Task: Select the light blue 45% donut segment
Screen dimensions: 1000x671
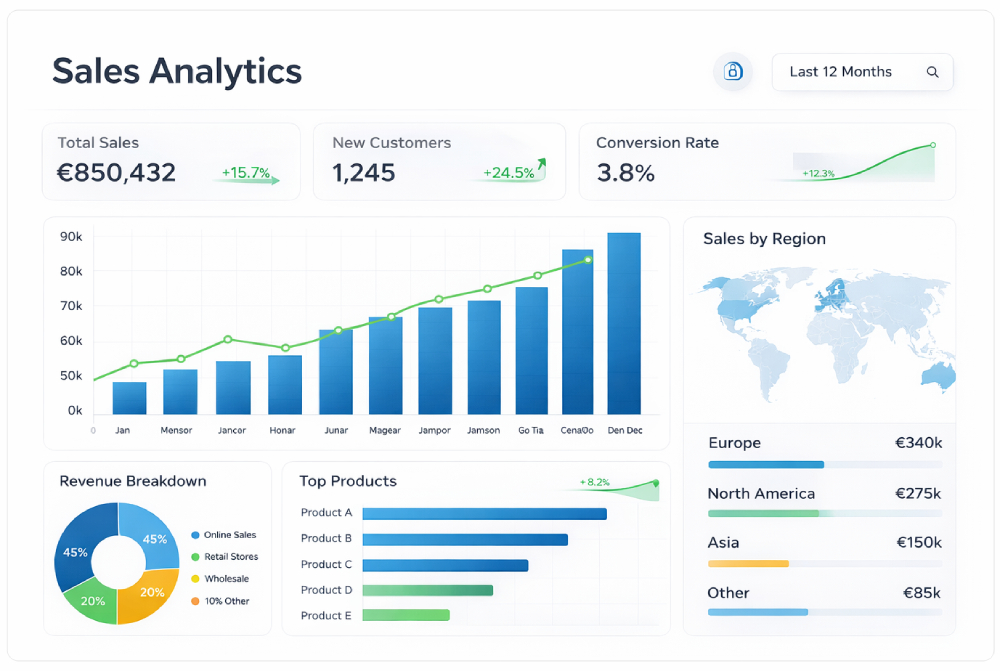Action: click(x=154, y=536)
